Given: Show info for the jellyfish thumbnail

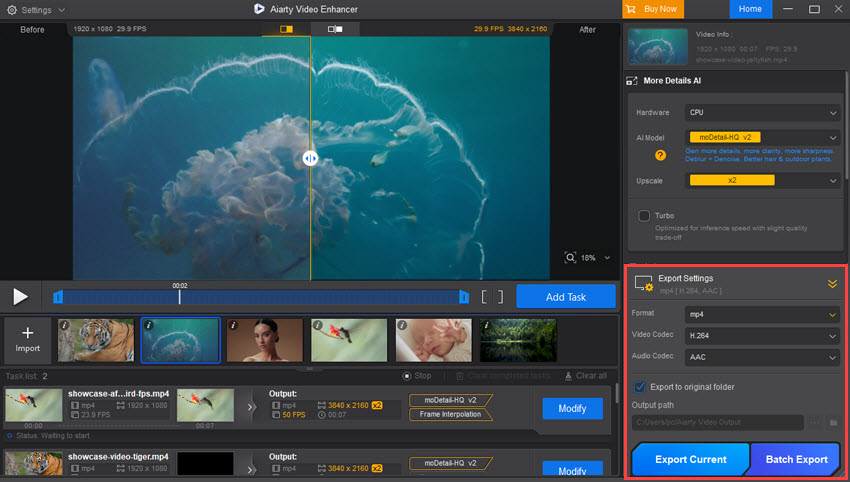Looking at the screenshot, I should pos(149,325).
